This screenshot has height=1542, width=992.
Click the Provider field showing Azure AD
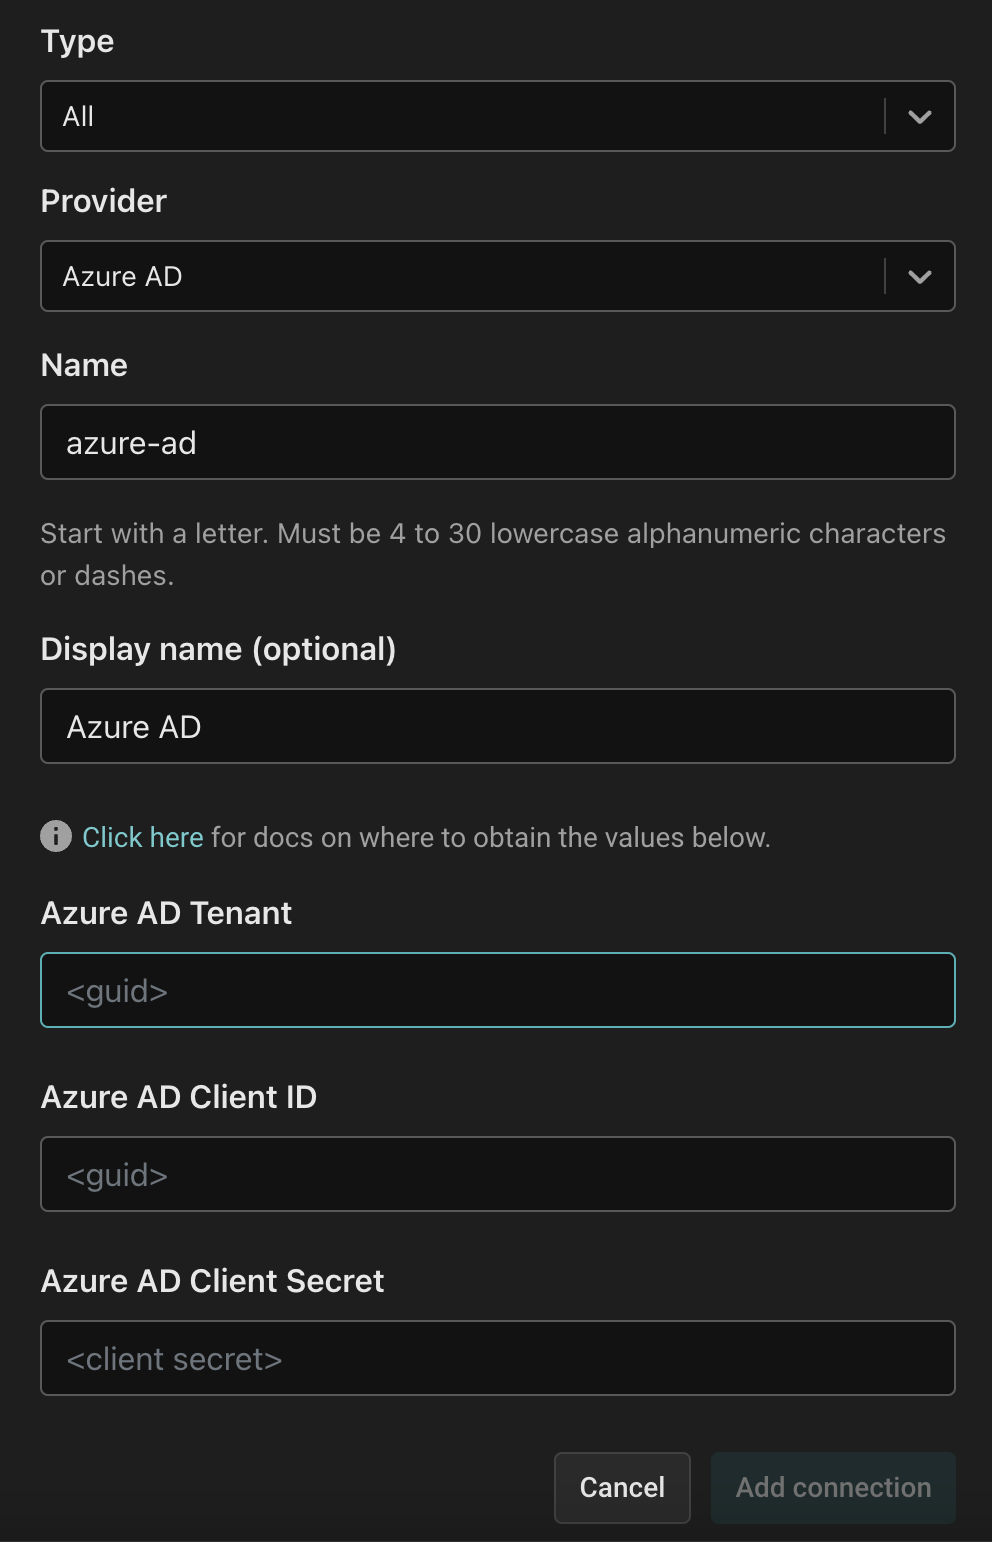pos(460,276)
